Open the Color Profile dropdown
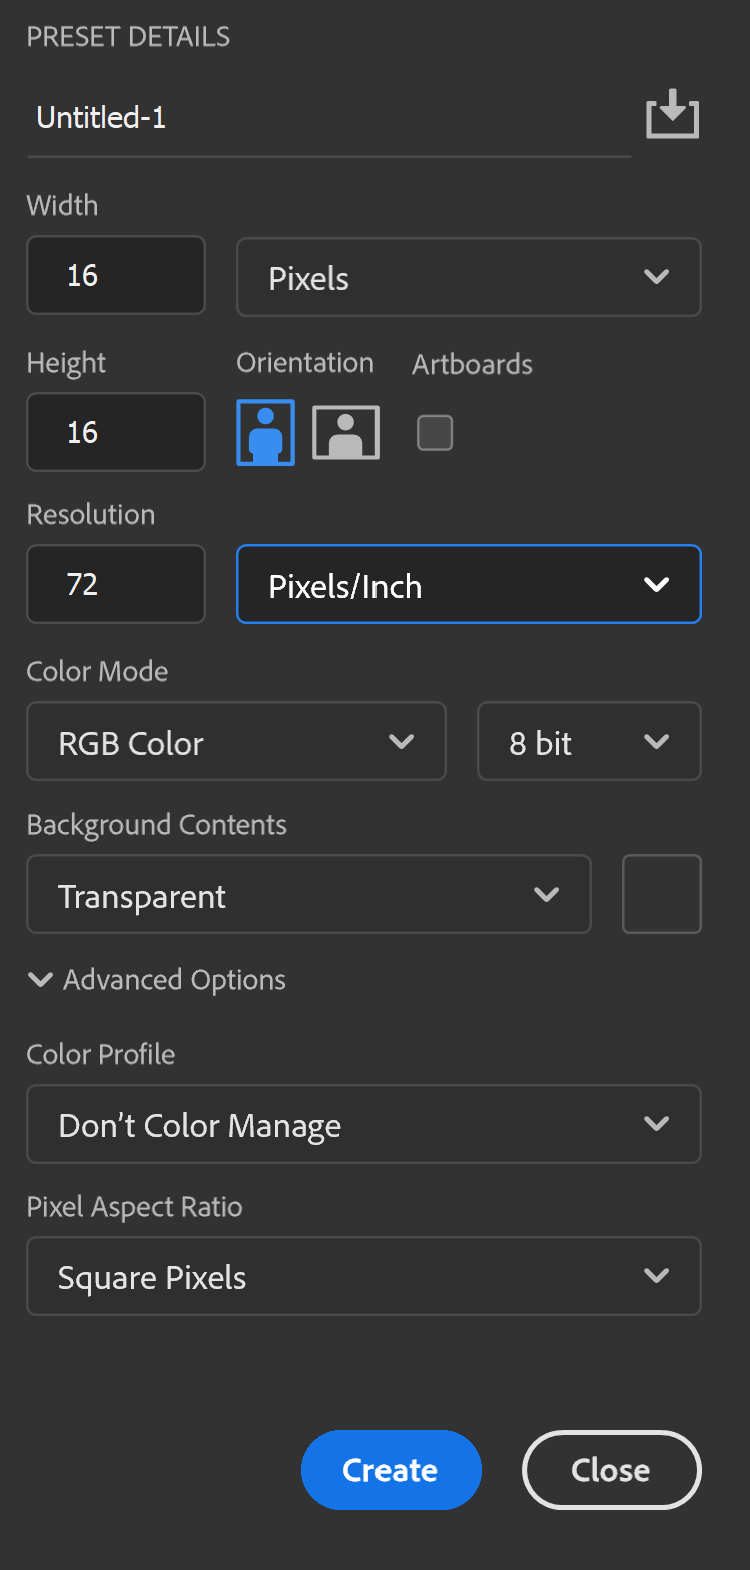The height and width of the screenshot is (1570, 750). (x=363, y=1125)
